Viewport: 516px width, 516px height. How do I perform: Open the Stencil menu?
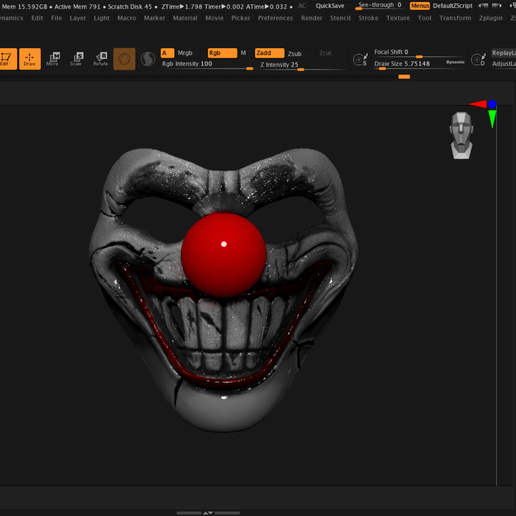tap(340, 18)
